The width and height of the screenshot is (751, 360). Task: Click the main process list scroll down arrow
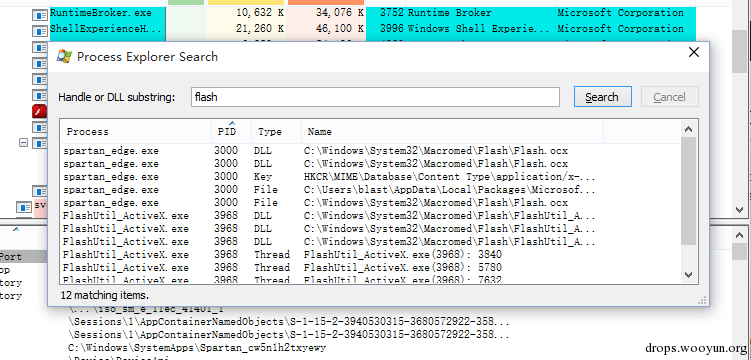[740, 210]
